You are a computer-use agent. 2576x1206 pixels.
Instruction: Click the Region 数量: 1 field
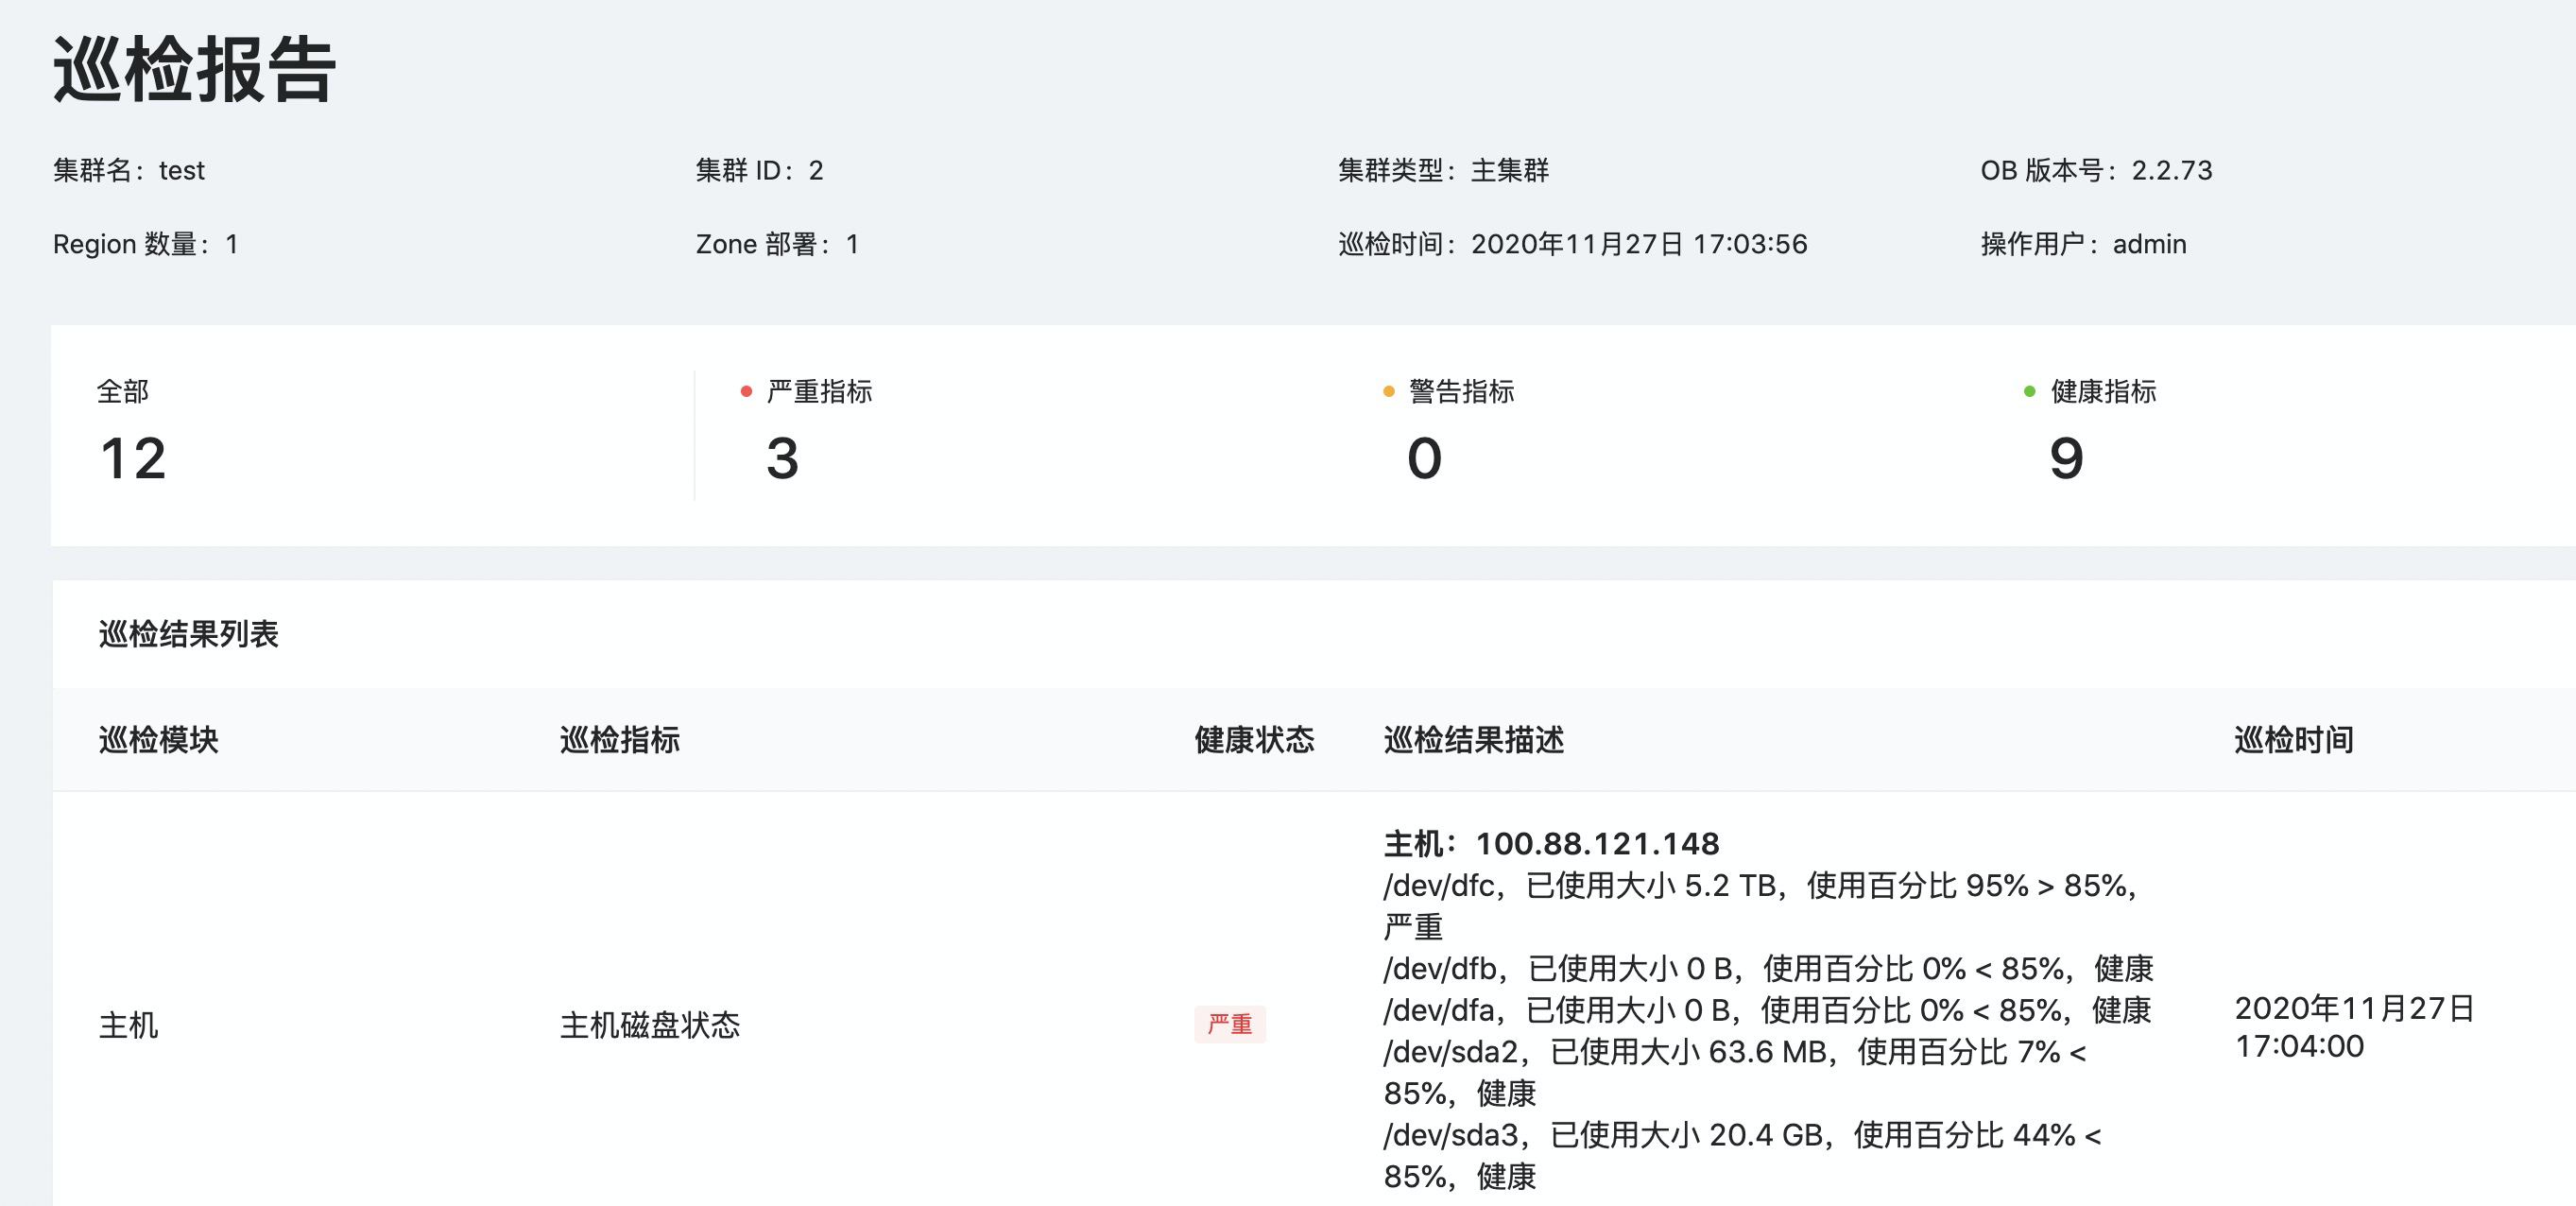146,245
